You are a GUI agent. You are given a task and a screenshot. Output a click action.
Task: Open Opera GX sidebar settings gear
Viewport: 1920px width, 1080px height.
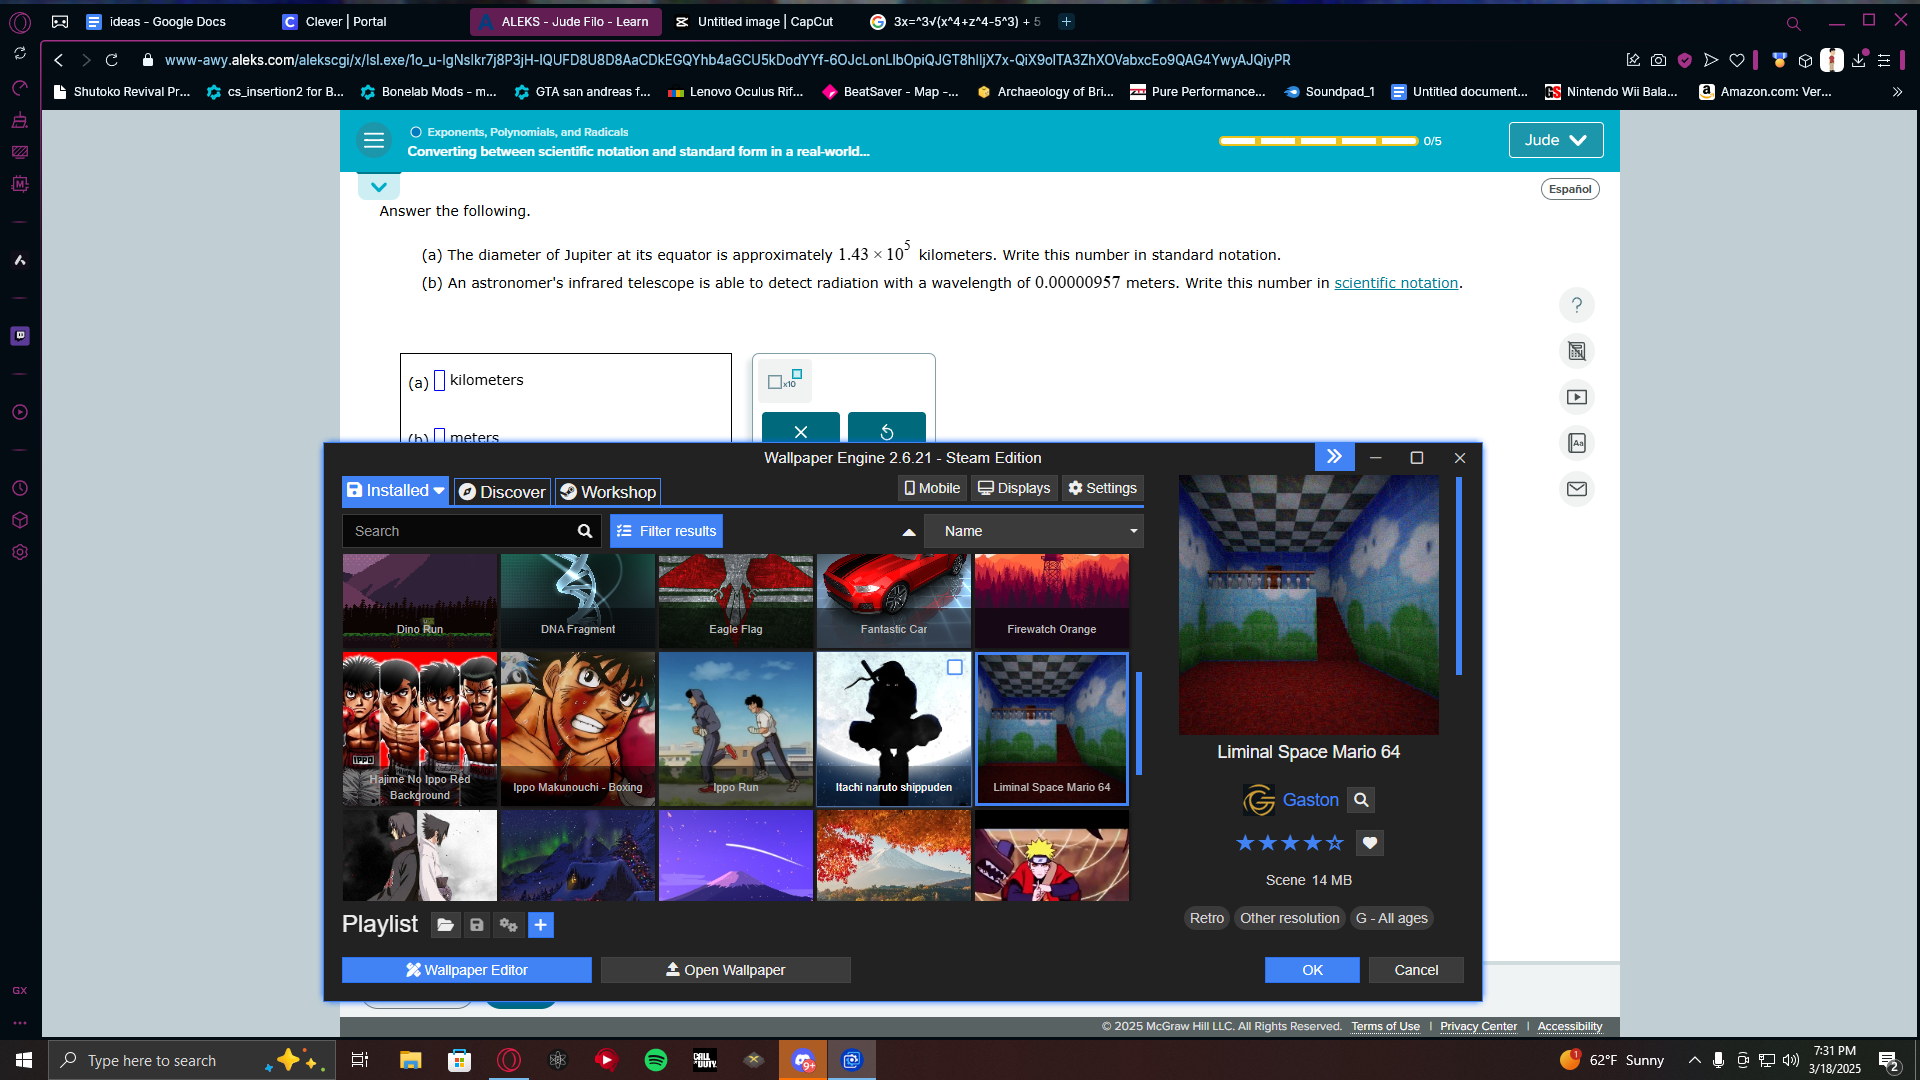coord(20,552)
